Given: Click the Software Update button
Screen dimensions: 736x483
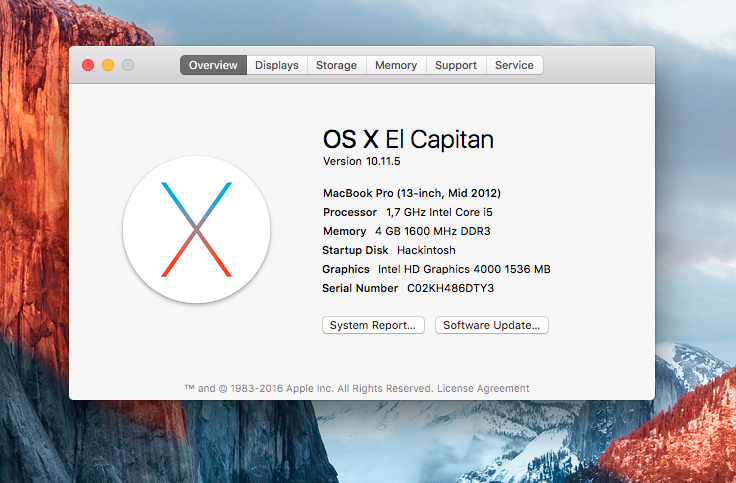Looking at the screenshot, I should pos(491,325).
